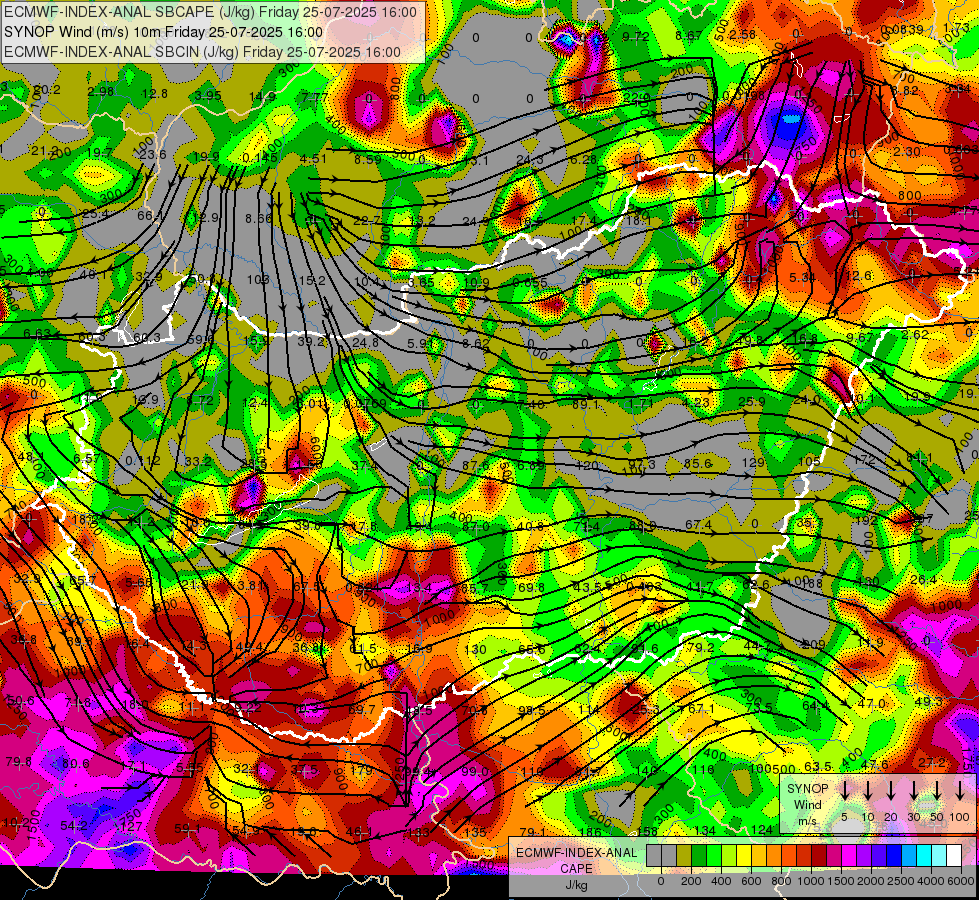The image size is (979, 900).
Task: Click the SBCIN title line at top
Action: coord(202,52)
